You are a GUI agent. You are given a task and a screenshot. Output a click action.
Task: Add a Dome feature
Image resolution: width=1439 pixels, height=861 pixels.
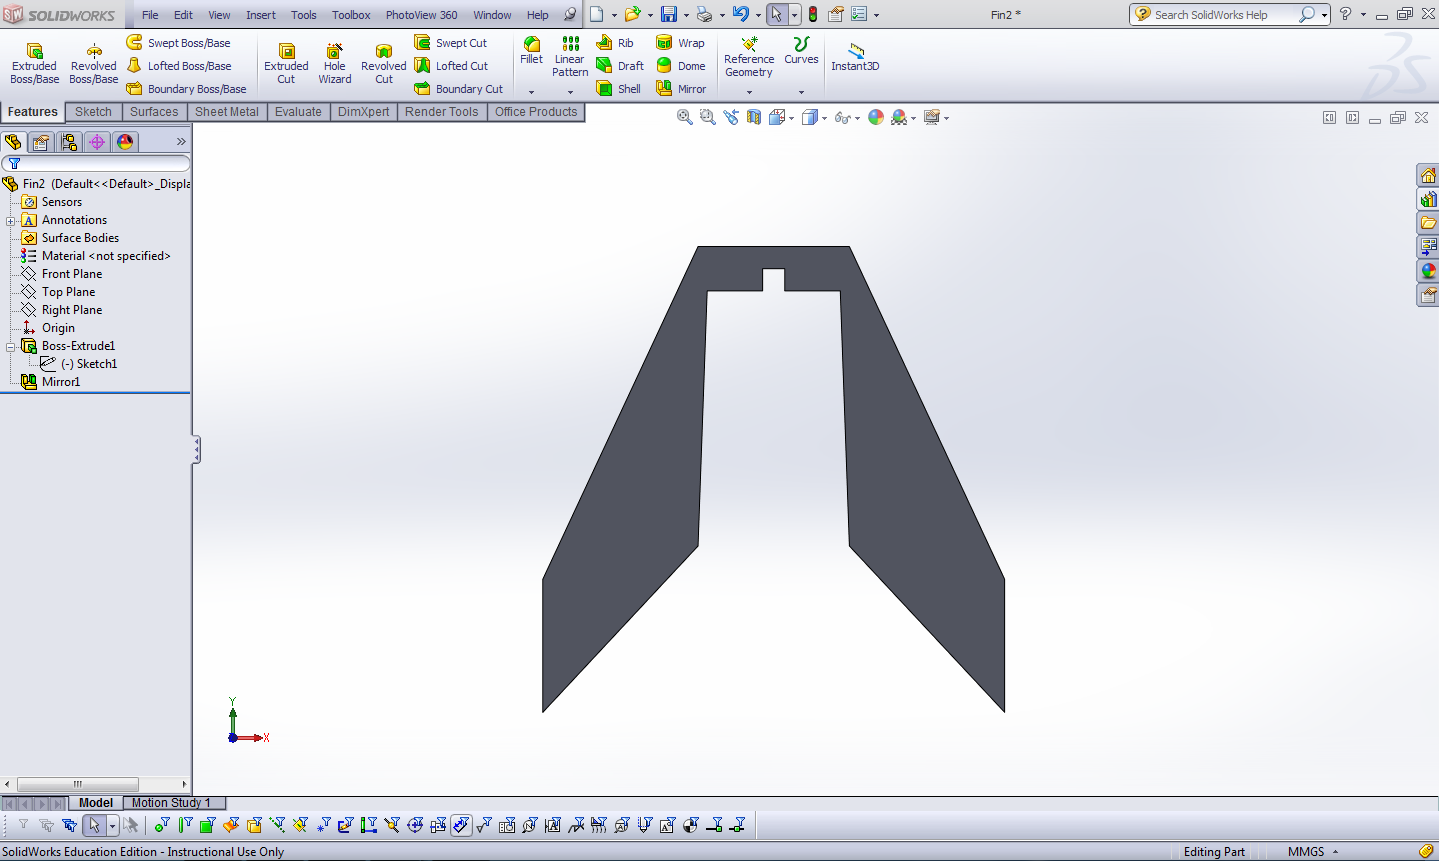tap(680, 66)
